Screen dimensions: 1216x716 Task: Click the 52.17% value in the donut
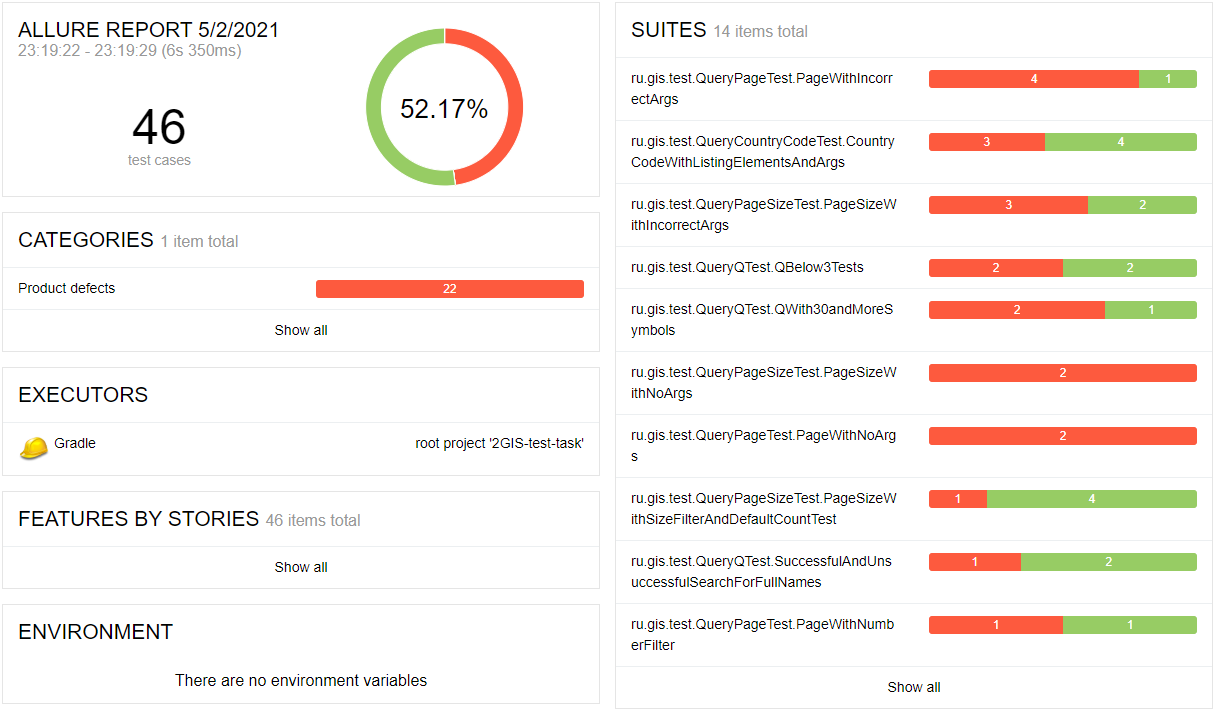coord(444,109)
